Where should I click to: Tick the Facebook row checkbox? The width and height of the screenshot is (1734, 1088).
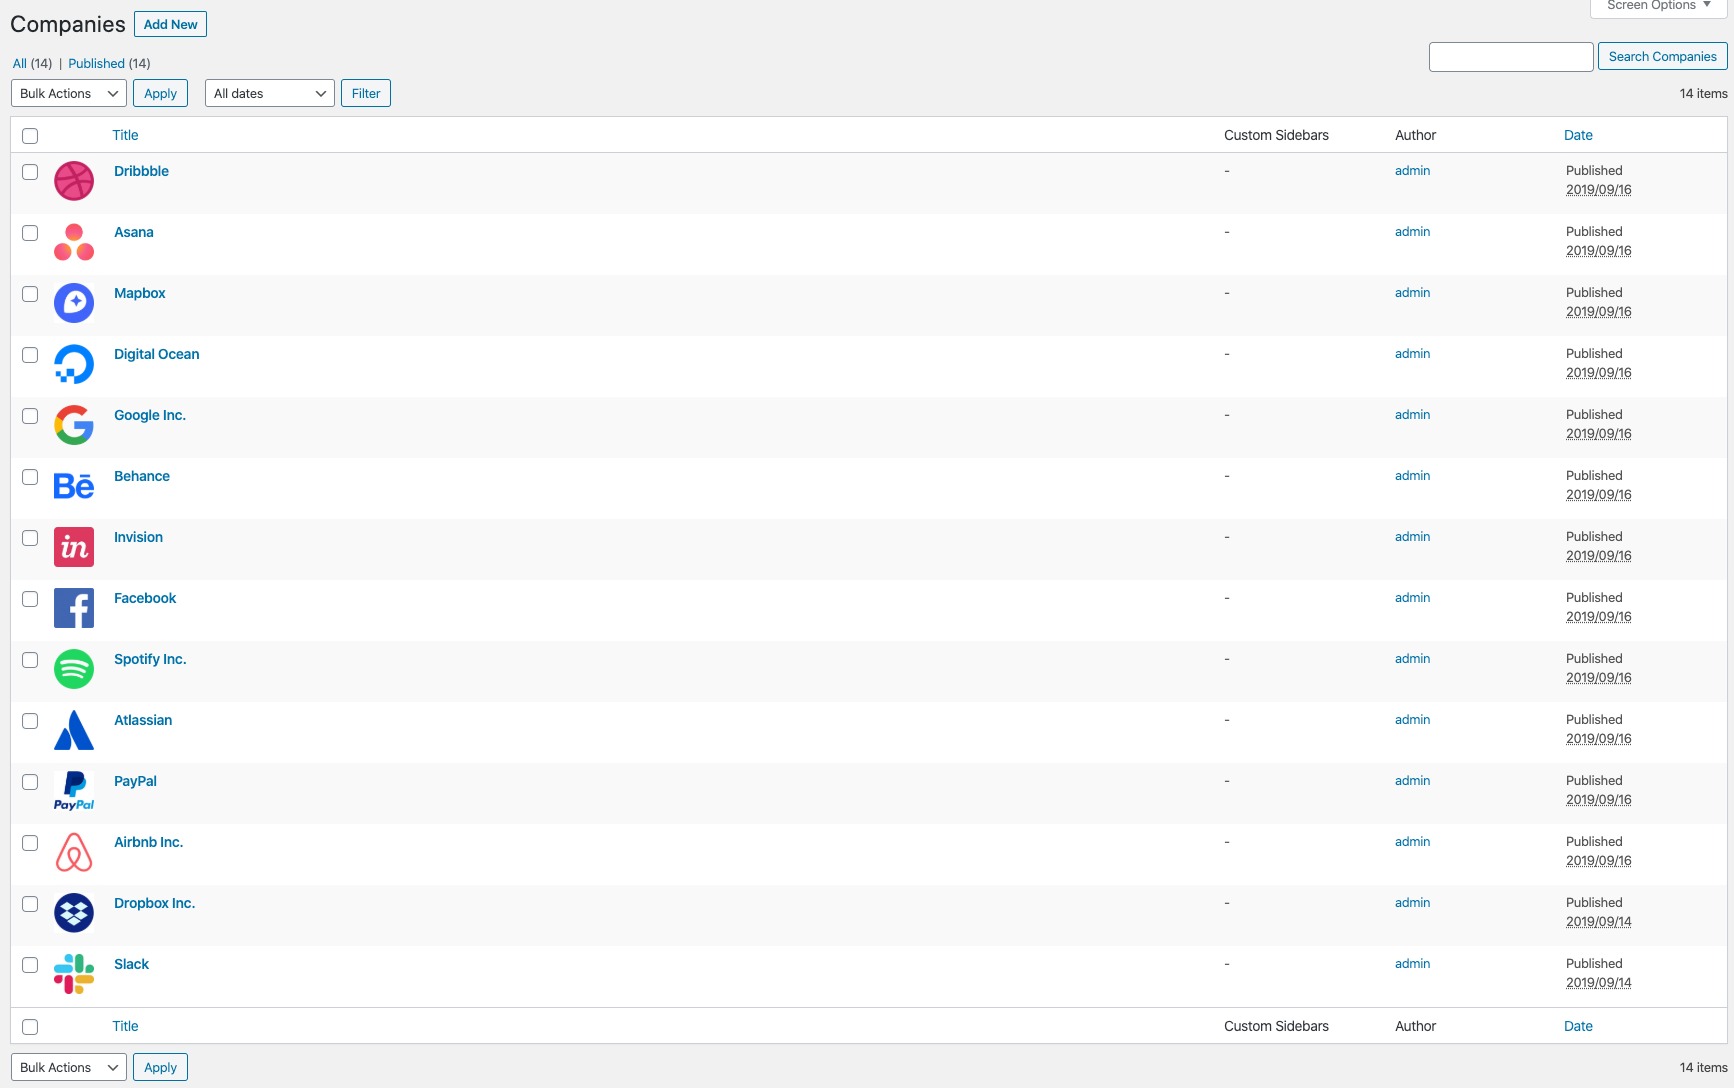(x=30, y=599)
